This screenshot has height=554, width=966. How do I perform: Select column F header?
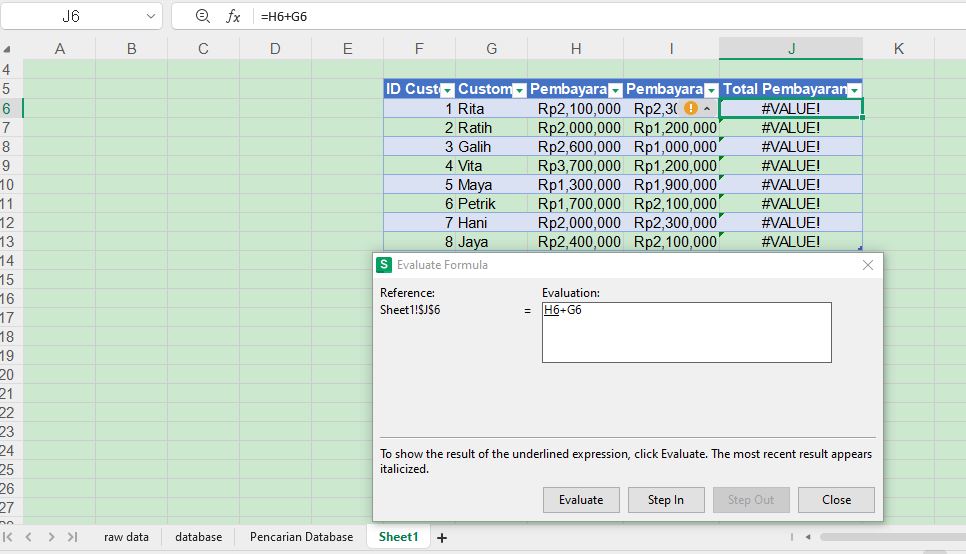(x=420, y=49)
